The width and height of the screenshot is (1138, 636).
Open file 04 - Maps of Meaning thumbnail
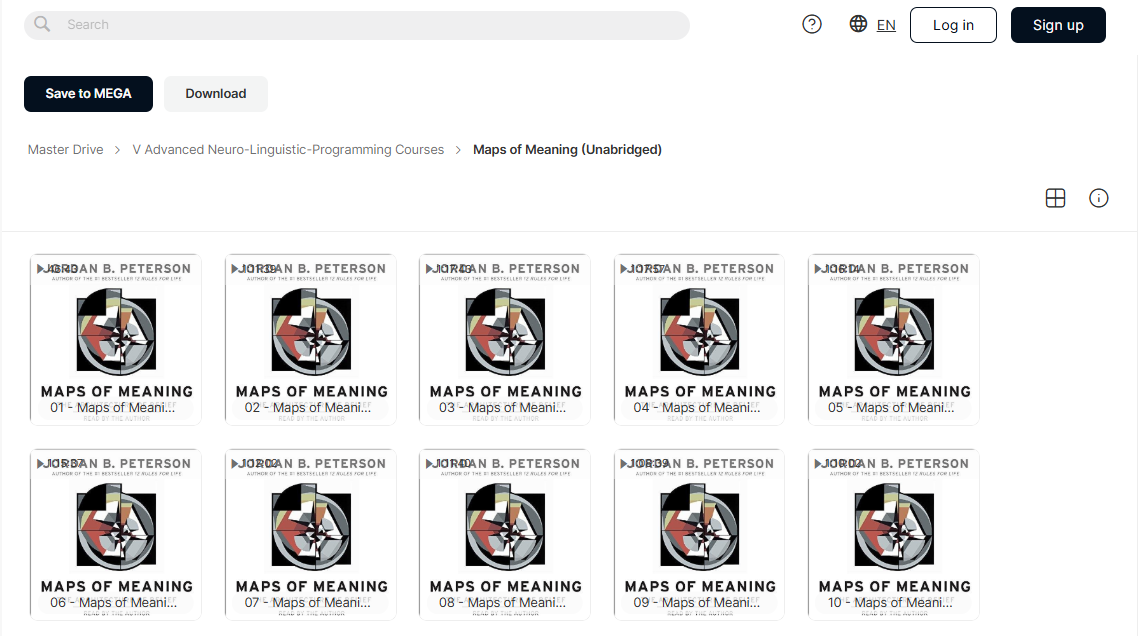[x=700, y=339]
